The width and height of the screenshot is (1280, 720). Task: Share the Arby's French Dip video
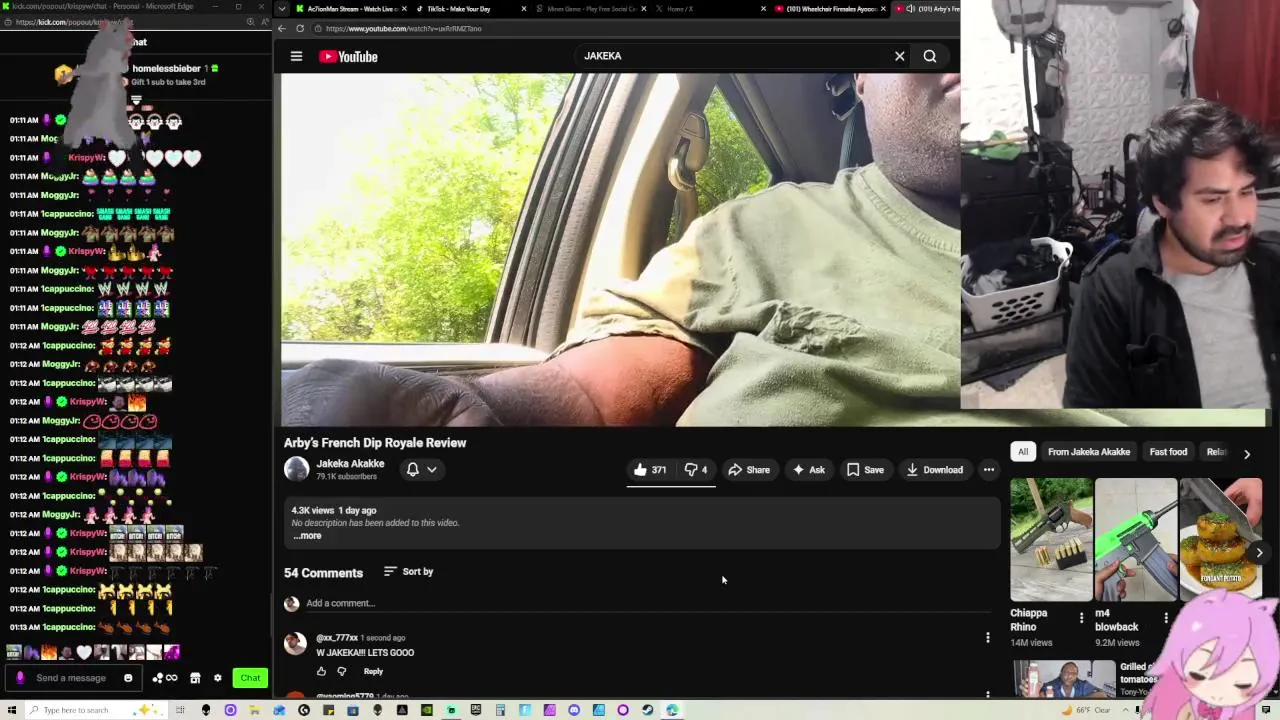click(748, 469)
